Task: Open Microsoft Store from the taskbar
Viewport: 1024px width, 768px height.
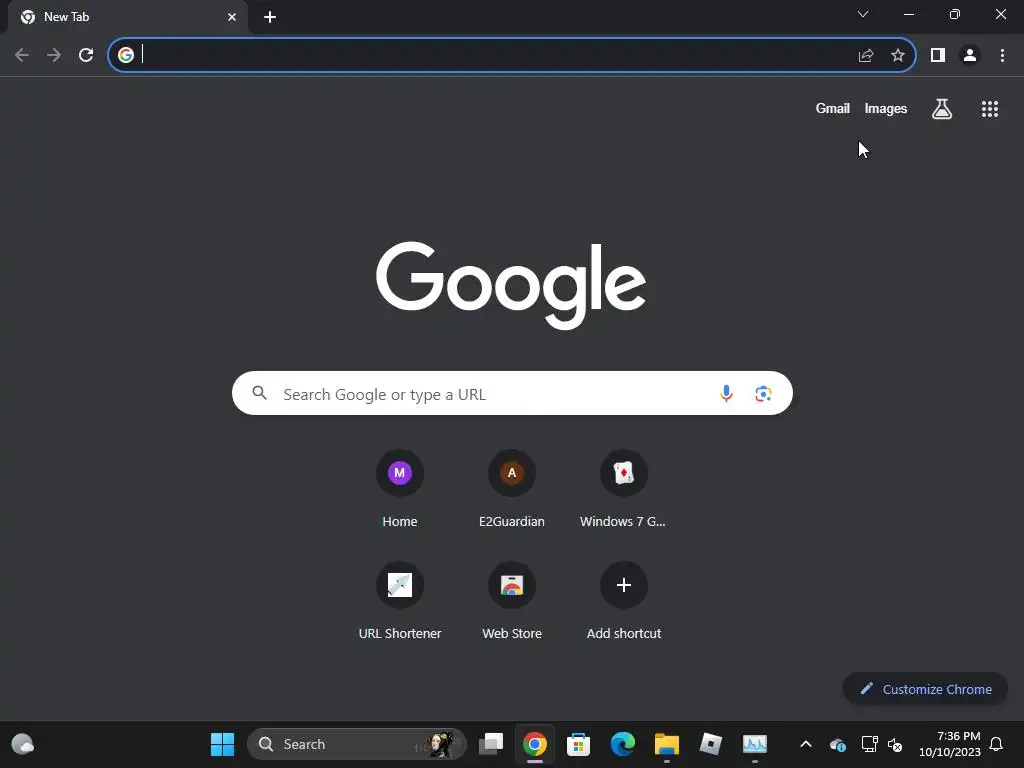Action: coord(579,744)
